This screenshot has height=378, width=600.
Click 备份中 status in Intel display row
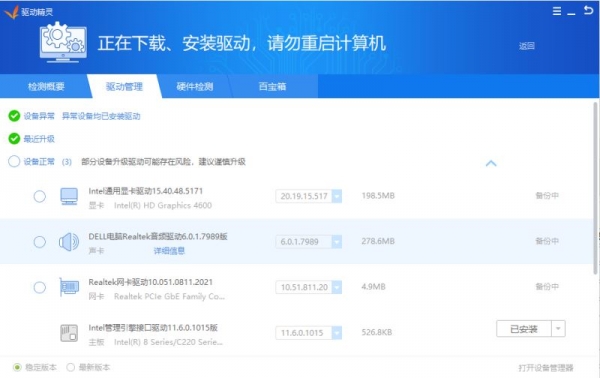(x=547, y=196)
